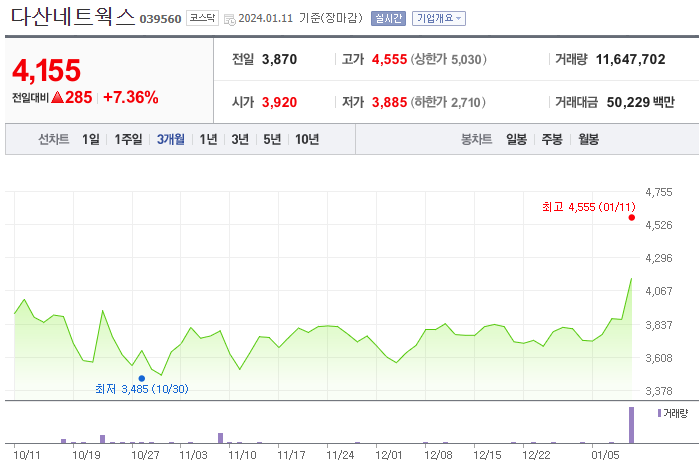
Task: Select the 3개월 line chart period
Action: (x=170, y=140)
